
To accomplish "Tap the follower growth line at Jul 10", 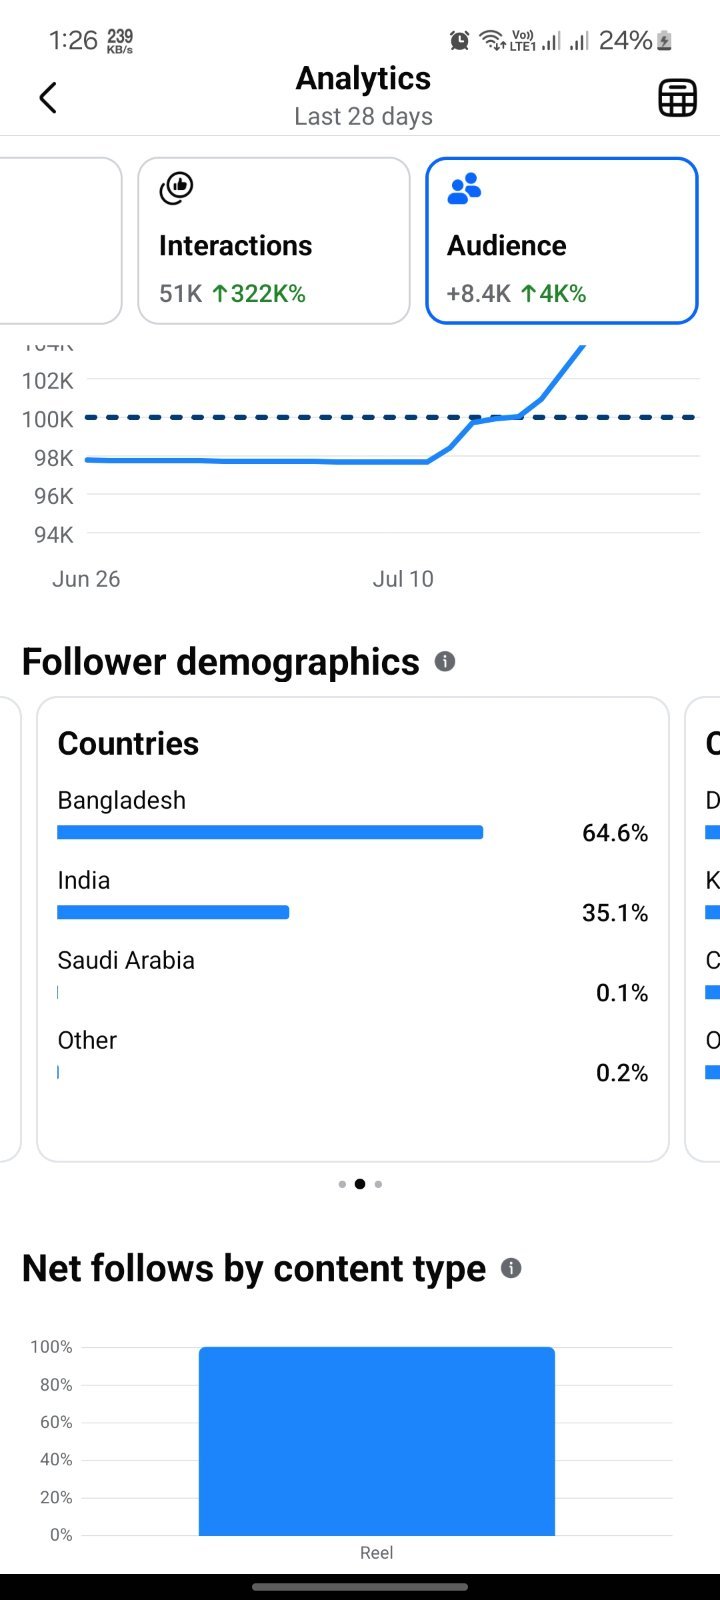I will point(404,461).
